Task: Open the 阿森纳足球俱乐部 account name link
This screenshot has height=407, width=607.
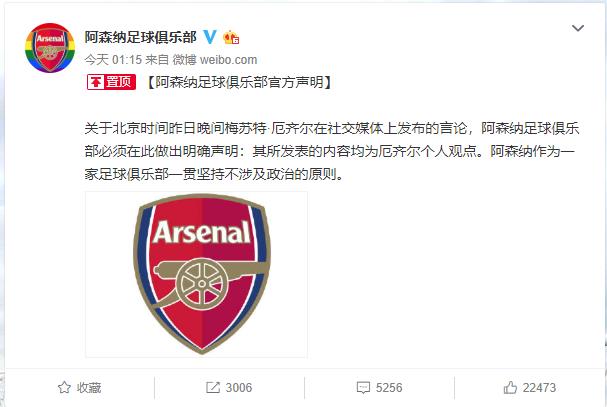Action: tap(141, 37)
